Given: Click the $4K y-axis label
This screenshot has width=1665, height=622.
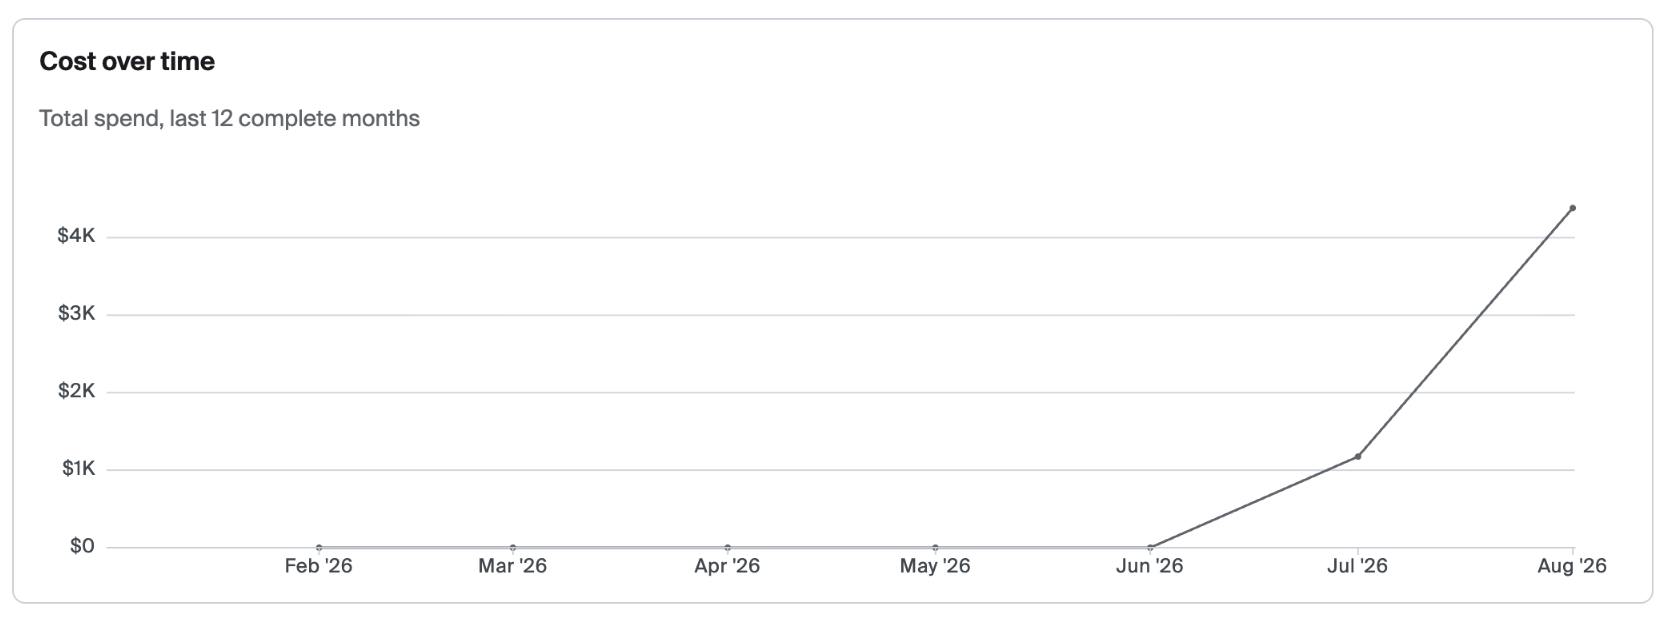Looking at the screenshot, I should (76, 236).
